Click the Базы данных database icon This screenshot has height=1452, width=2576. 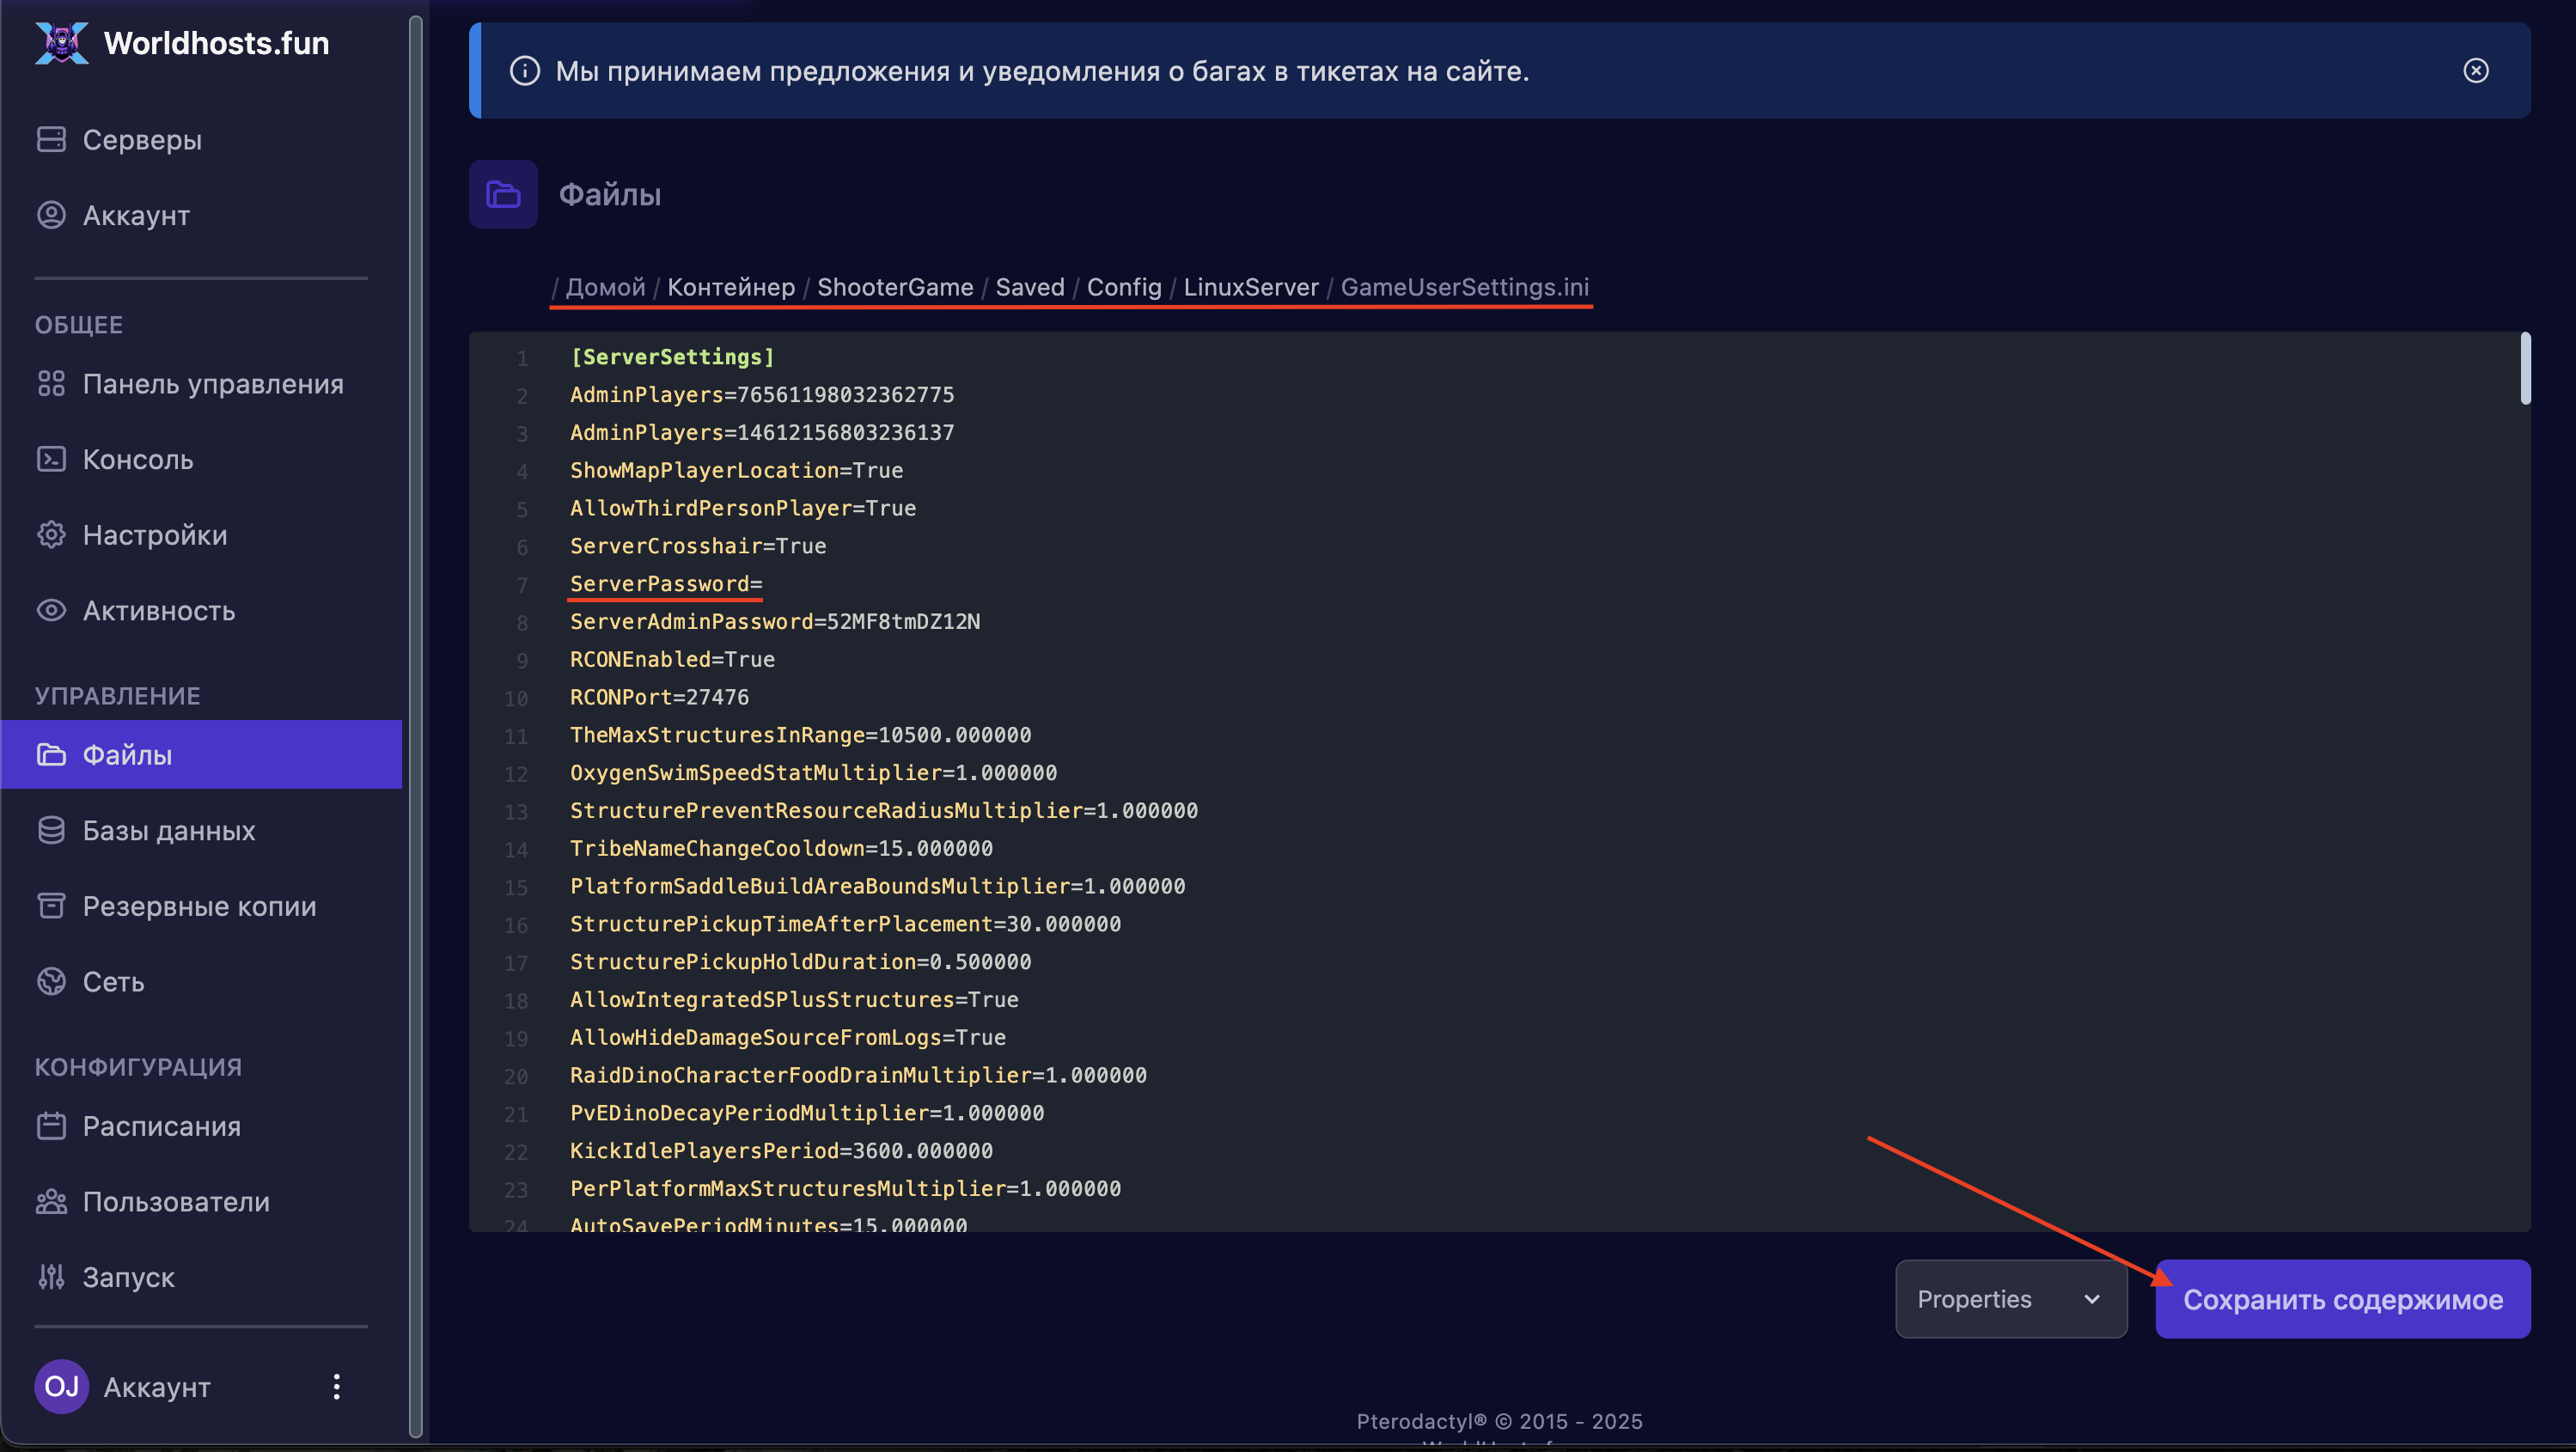tap(51, 830)
